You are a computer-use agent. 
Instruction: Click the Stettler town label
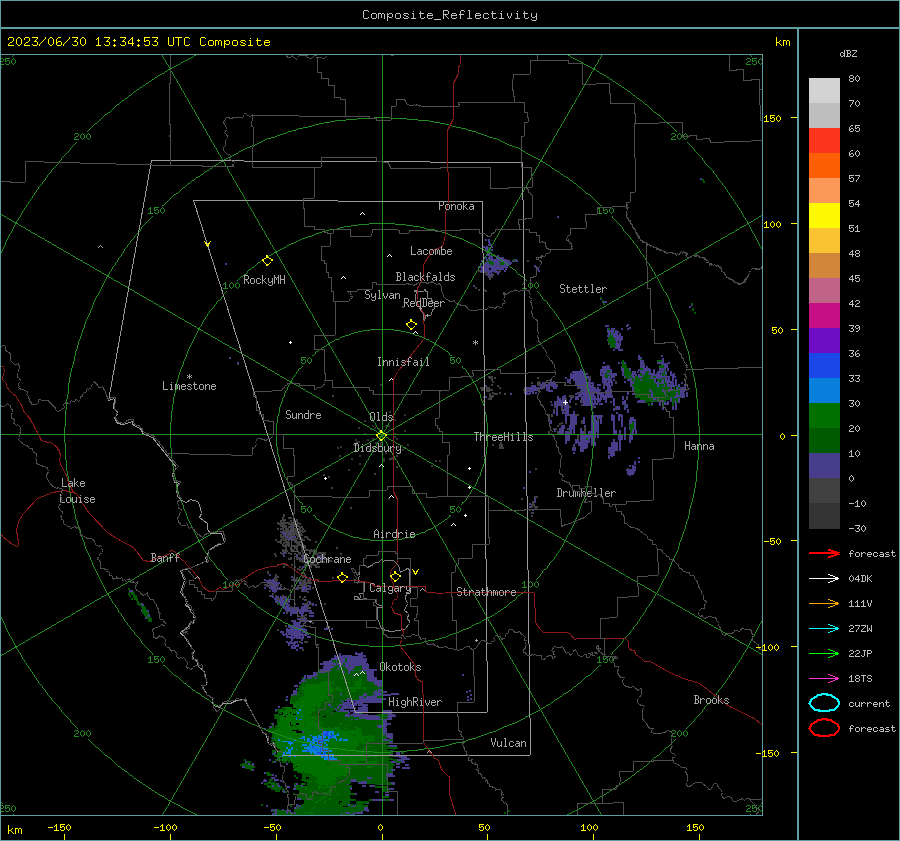coord(583,289)
